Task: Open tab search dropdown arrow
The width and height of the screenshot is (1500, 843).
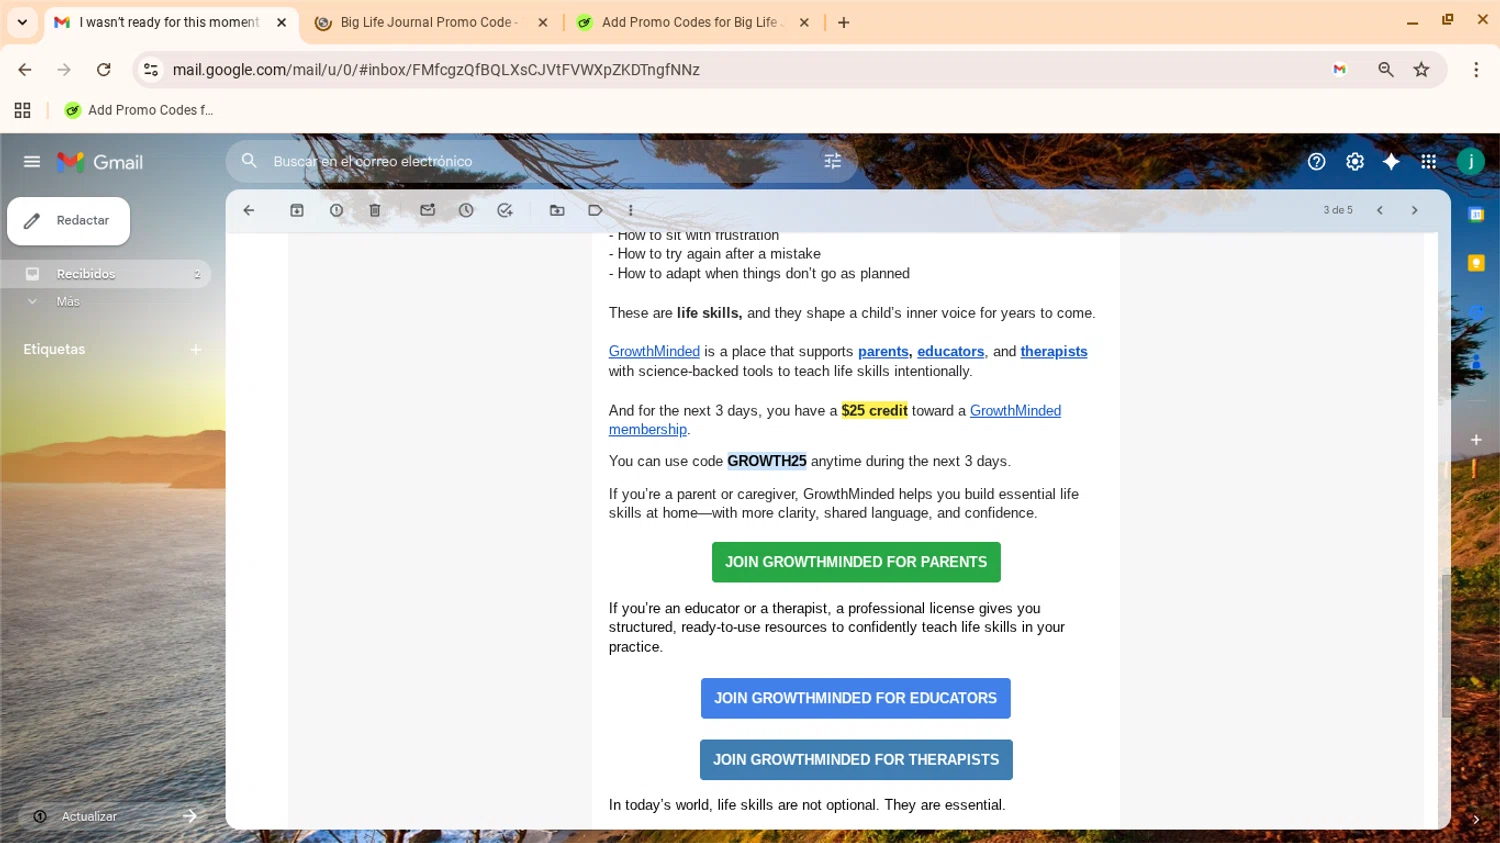Action: coord(22,22)
